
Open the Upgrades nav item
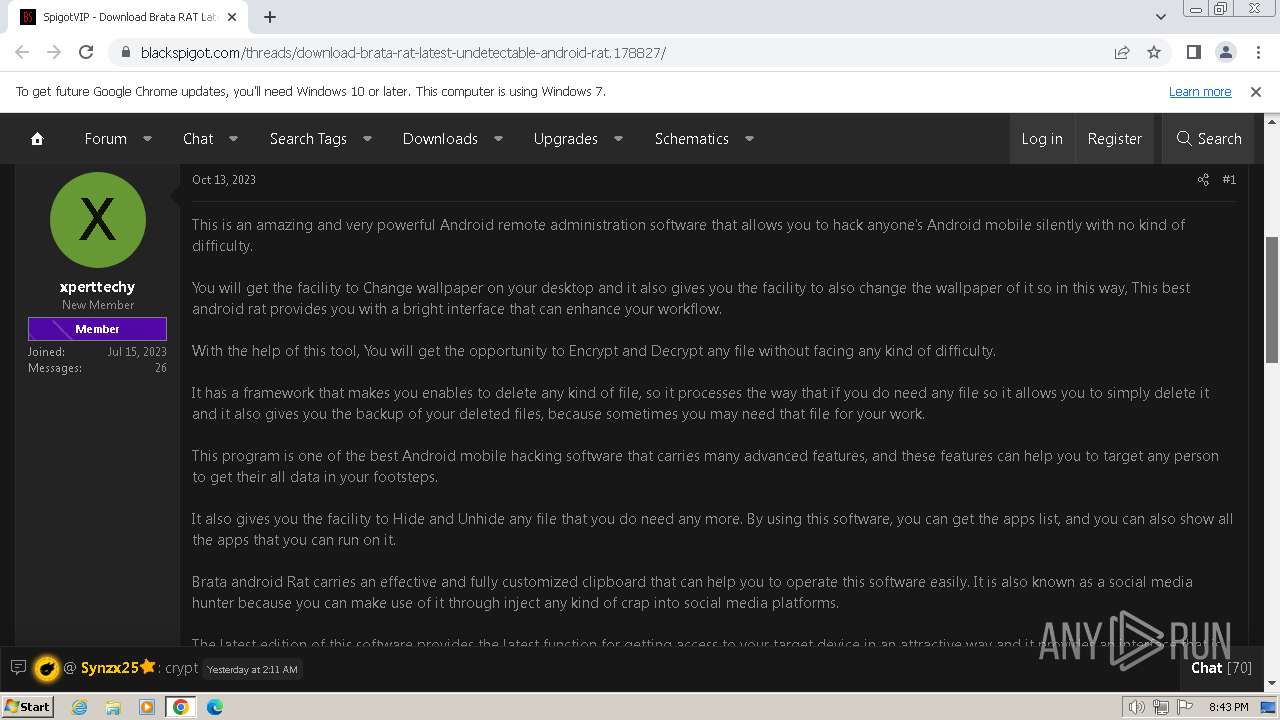pos(565,139)
